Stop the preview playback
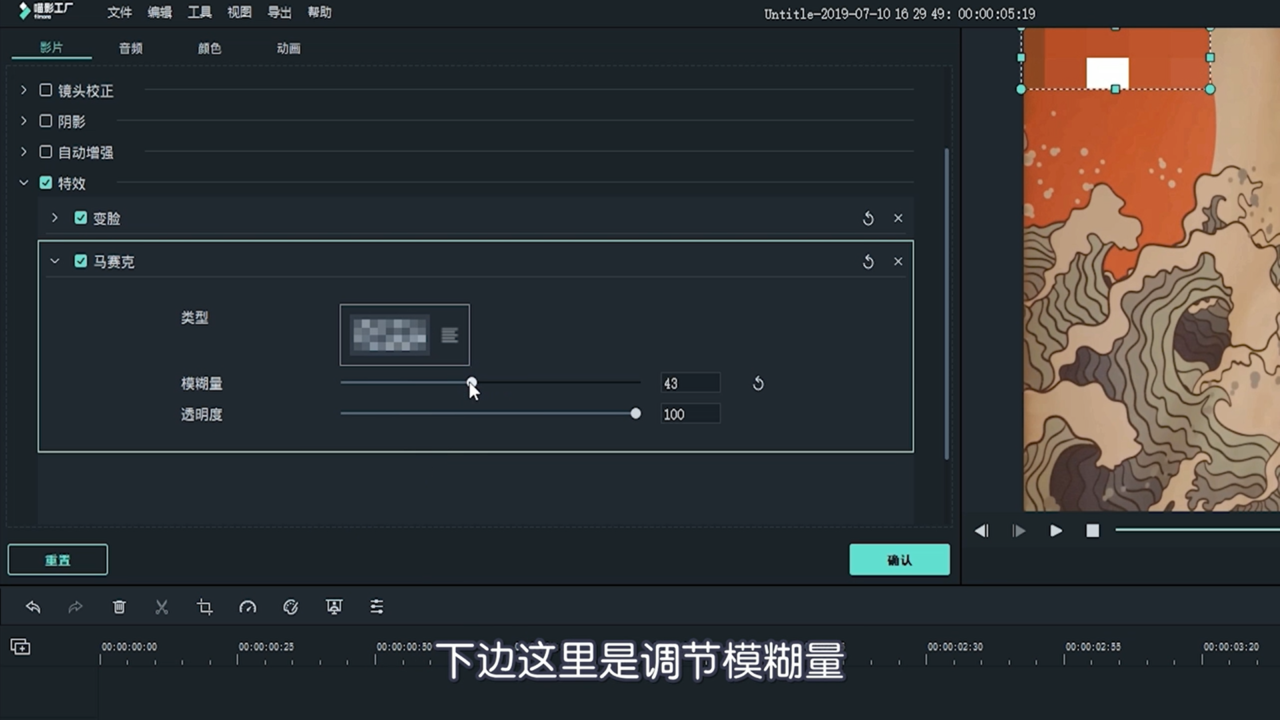Screen dimensions: 1280x720 click(x=1093, y=531)
